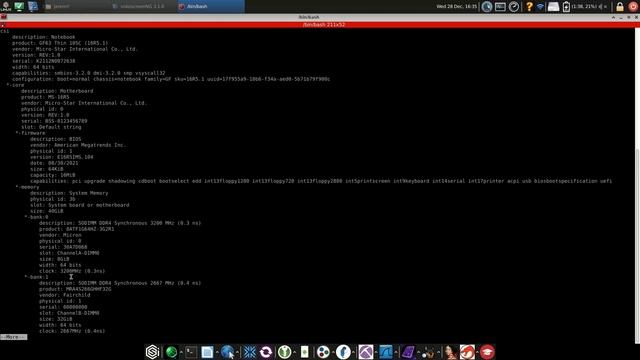Open the Linux applications menu icon
This screenshot has width=640, height=360.
(6, 6)
